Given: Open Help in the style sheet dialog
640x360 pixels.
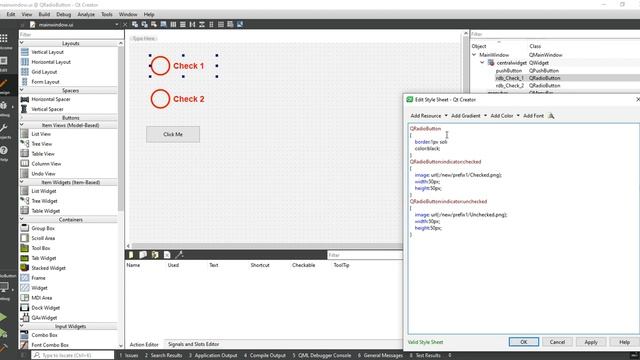Looking at the screenshot, I should pos(624,342).
